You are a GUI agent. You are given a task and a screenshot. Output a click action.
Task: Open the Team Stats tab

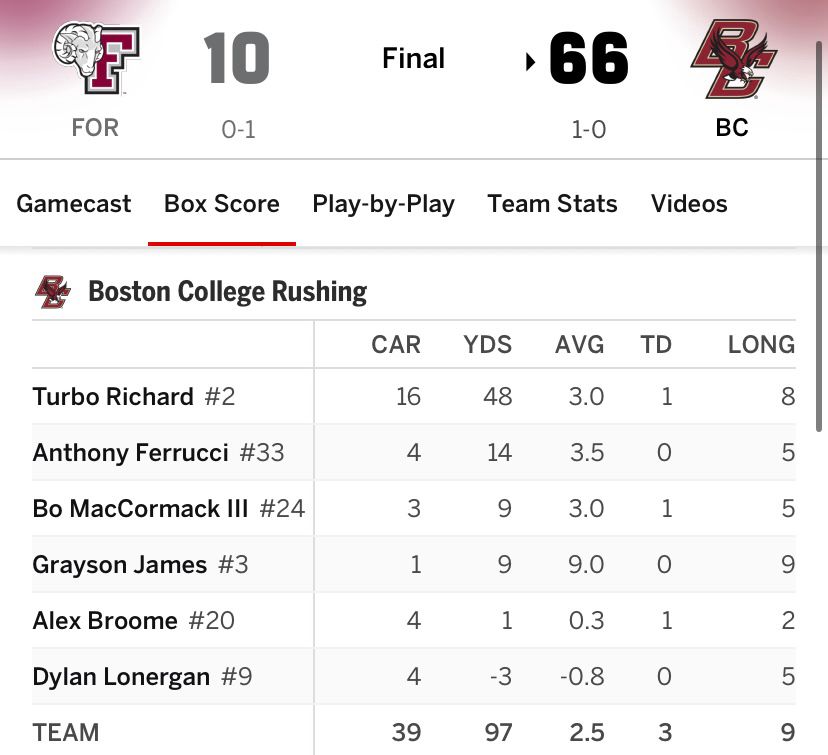pos(552,204)
